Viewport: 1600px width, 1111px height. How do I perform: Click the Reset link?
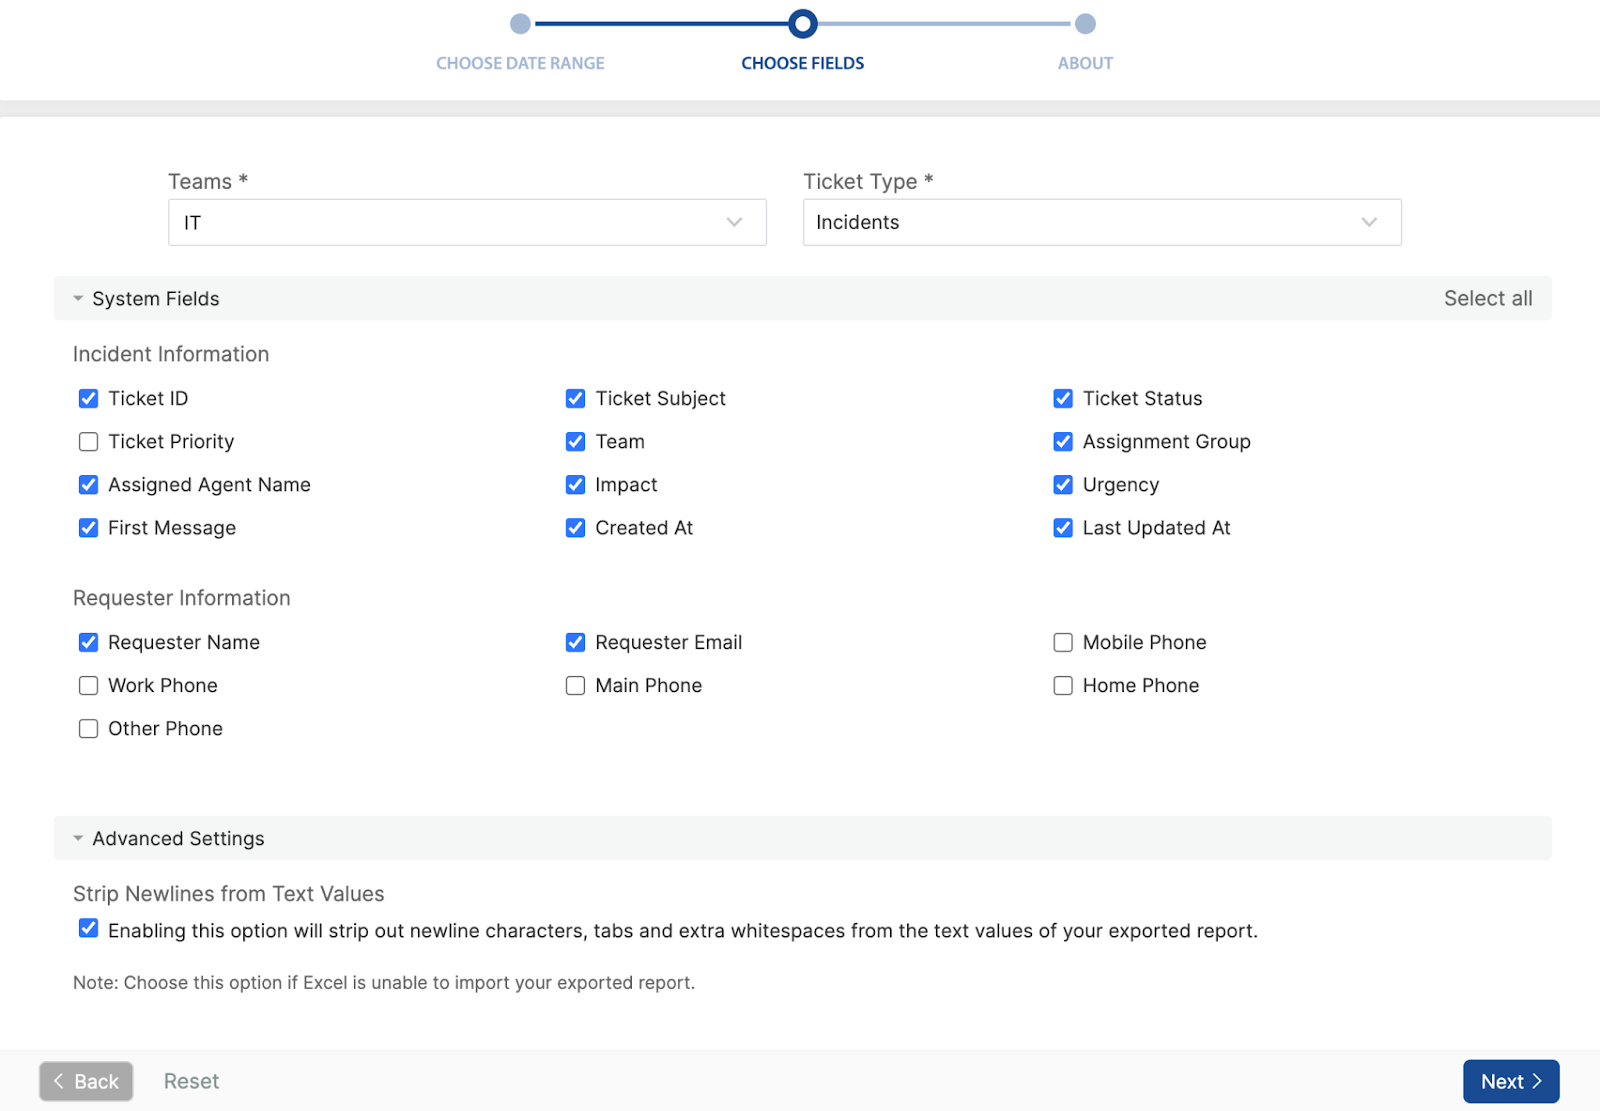[x=191, y=1081]
